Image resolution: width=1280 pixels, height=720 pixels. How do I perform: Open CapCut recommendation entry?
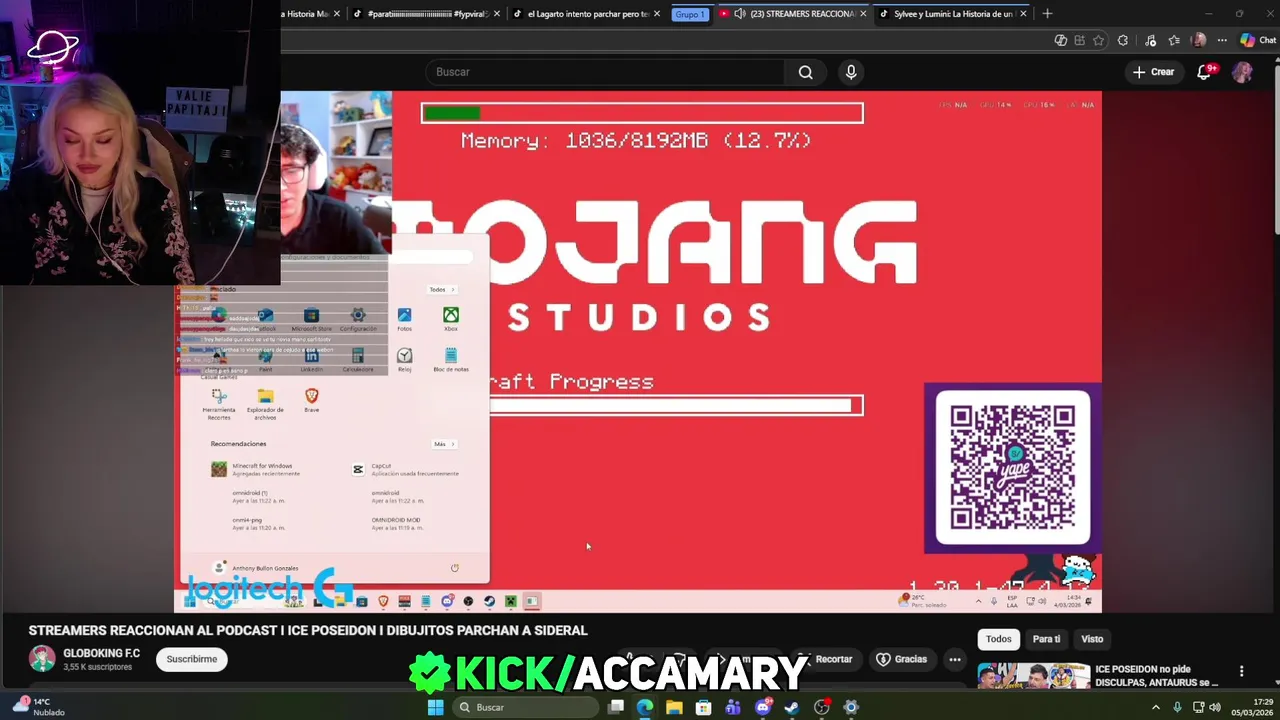coord(404,469)
